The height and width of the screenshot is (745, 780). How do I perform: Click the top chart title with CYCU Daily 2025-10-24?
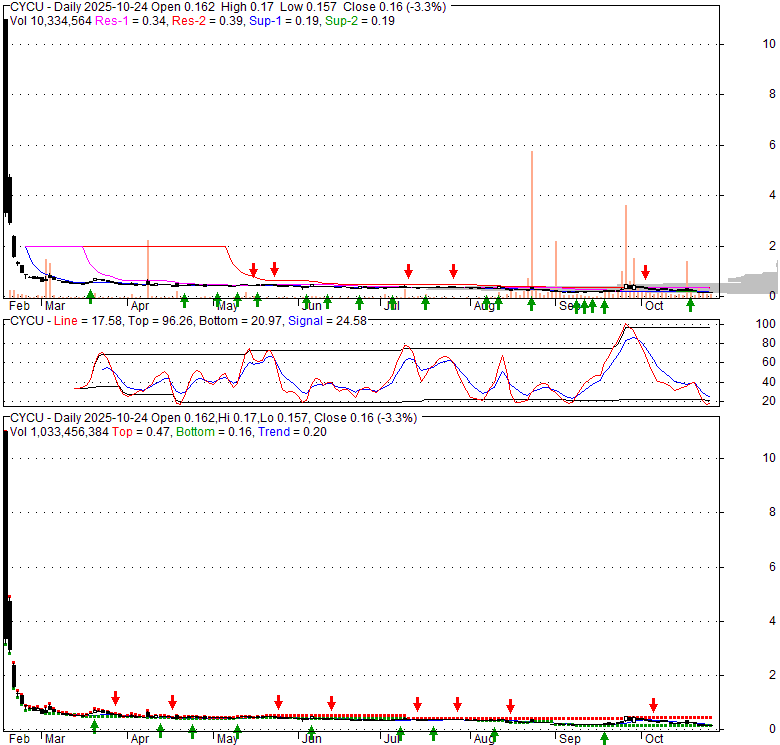click(228, 7)
